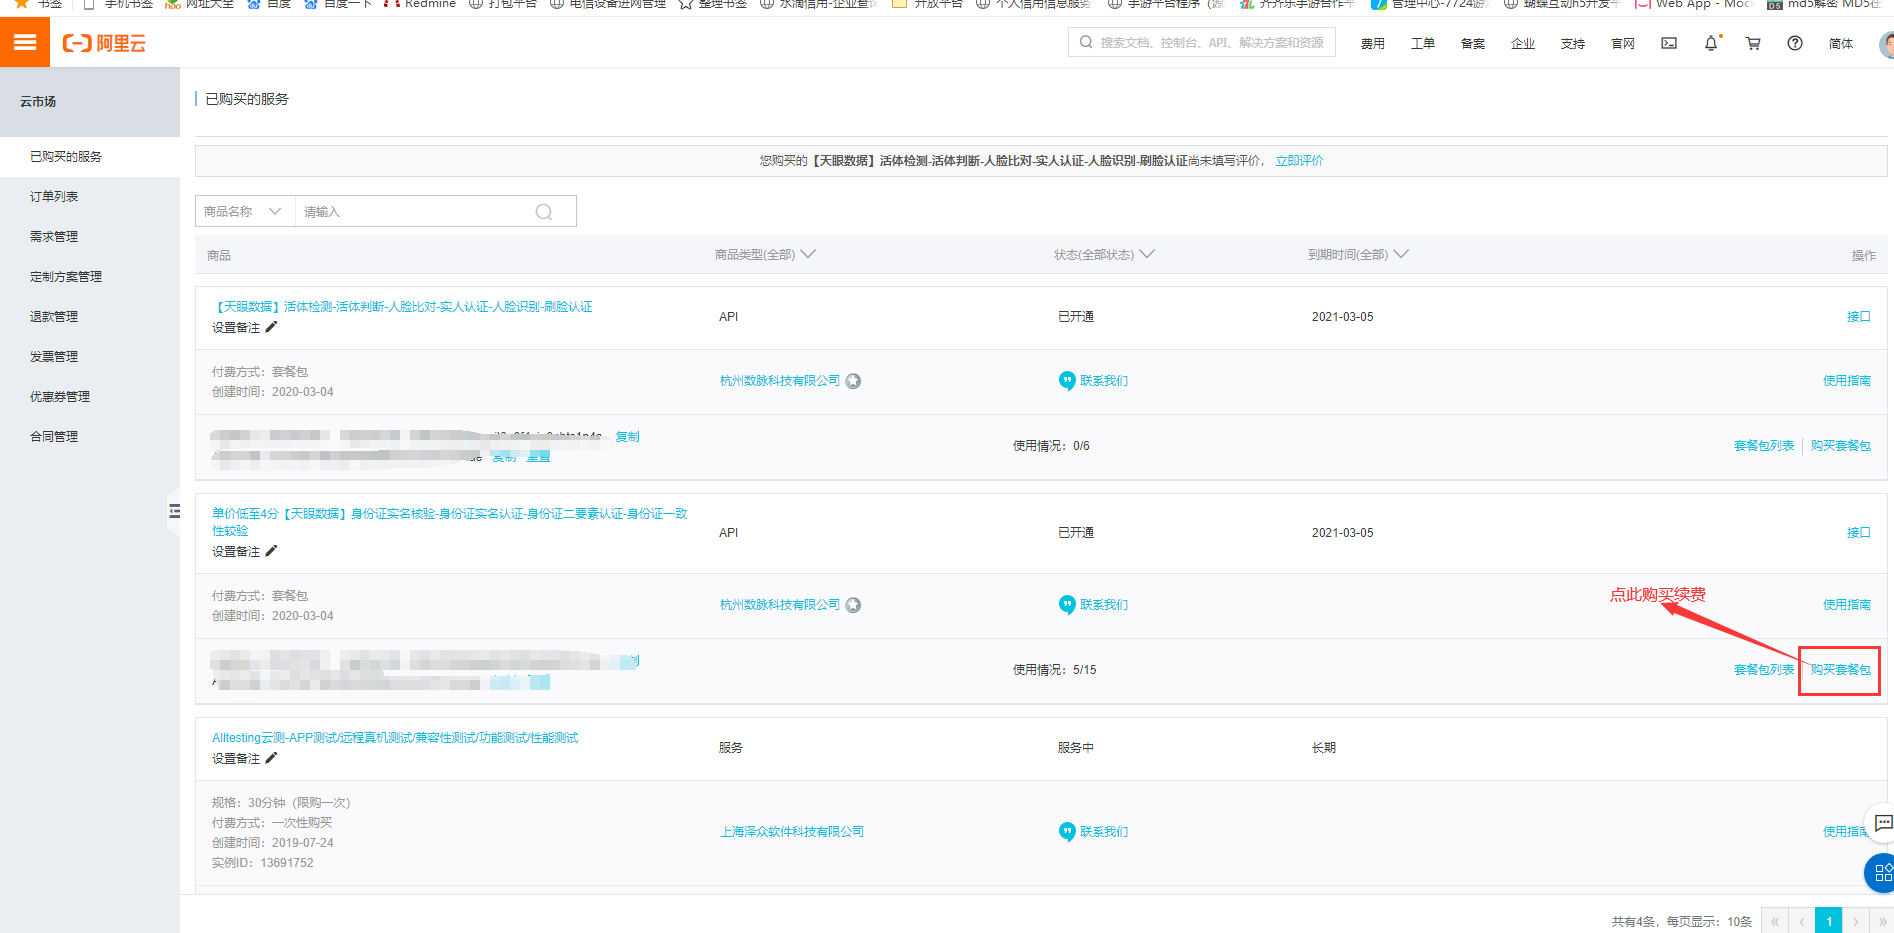The width and height of the screenshot is (1894, 933).
Task: Click 联系我们 chat icon in 身份证实名核验 row
Action: pos(1067,605)
